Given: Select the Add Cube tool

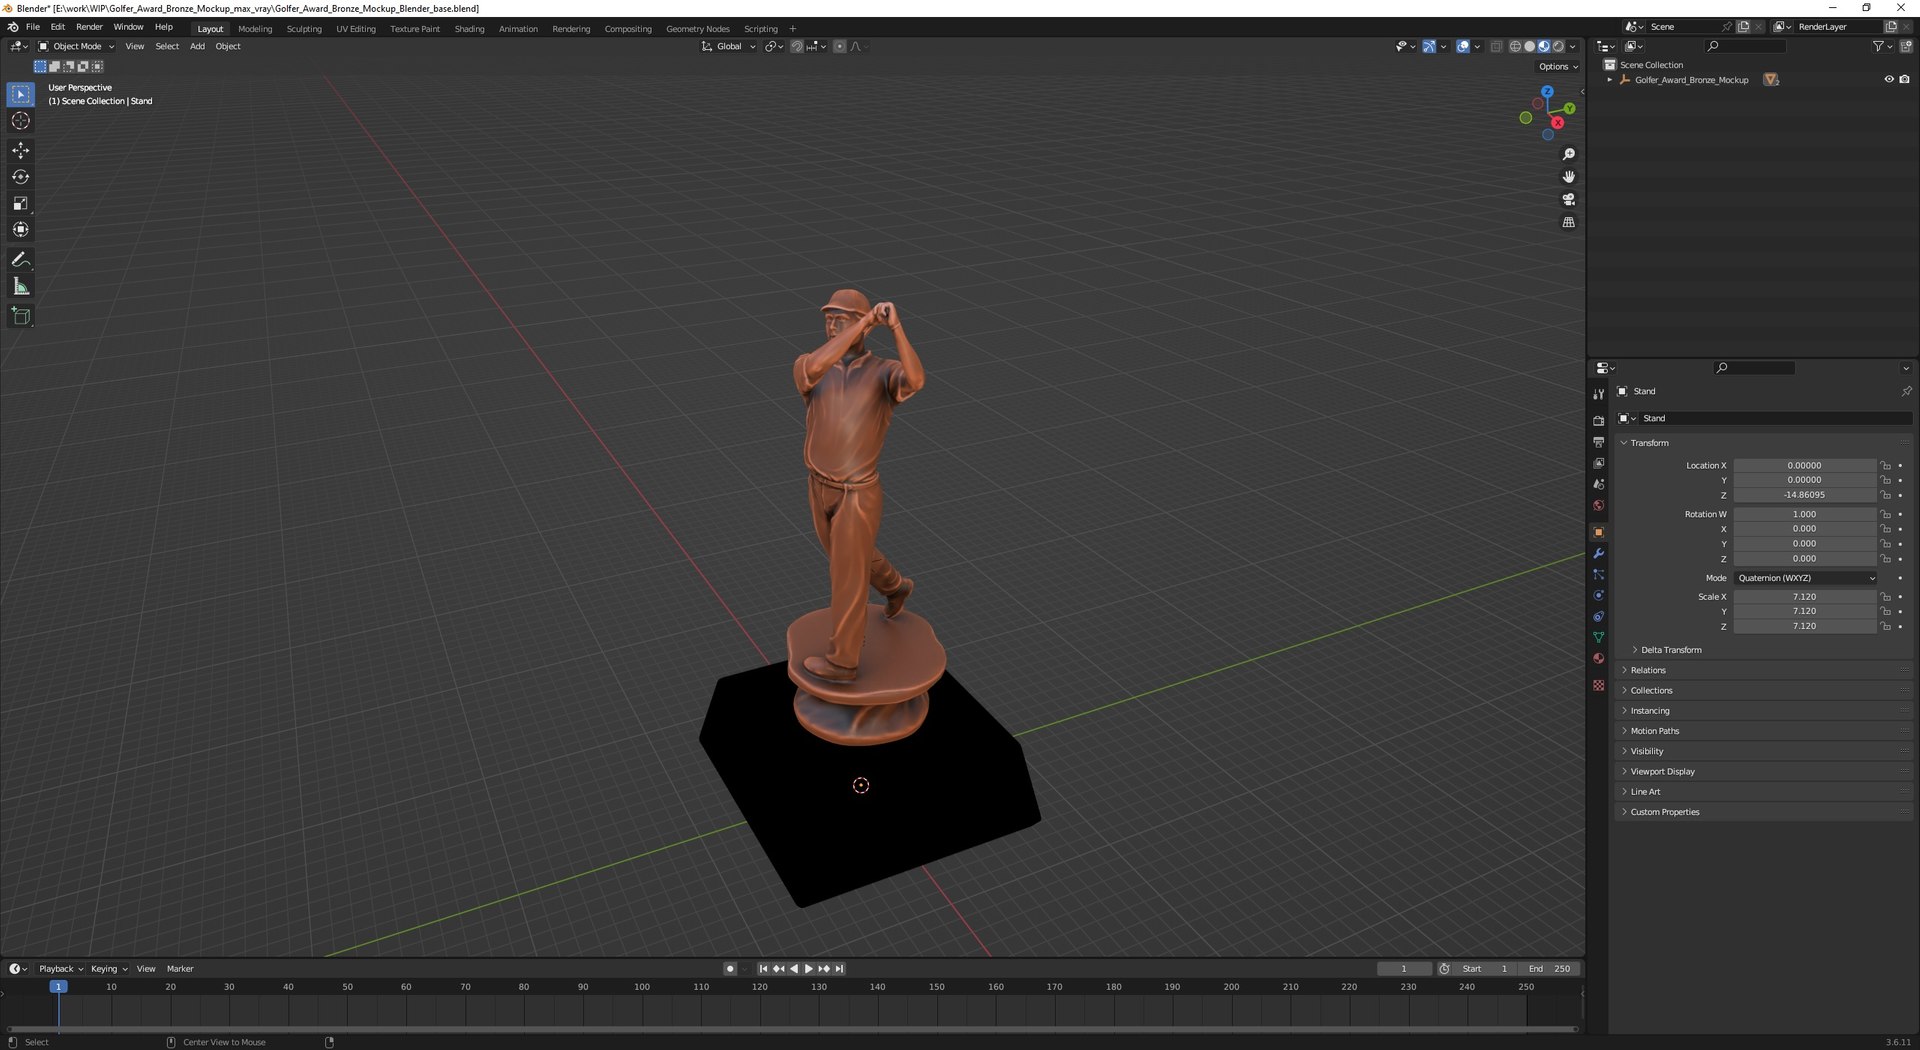Looking at the screenshot, I should click(x=20, y=317).
